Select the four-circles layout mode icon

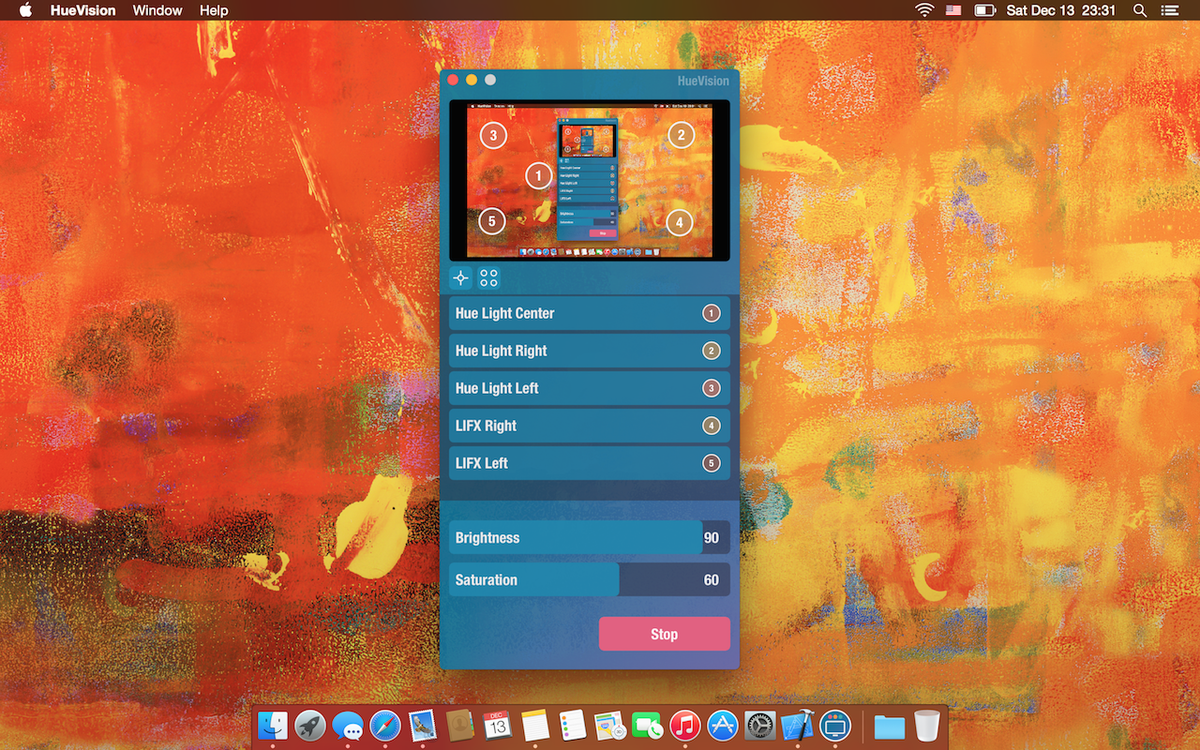[x=488, y=279]
